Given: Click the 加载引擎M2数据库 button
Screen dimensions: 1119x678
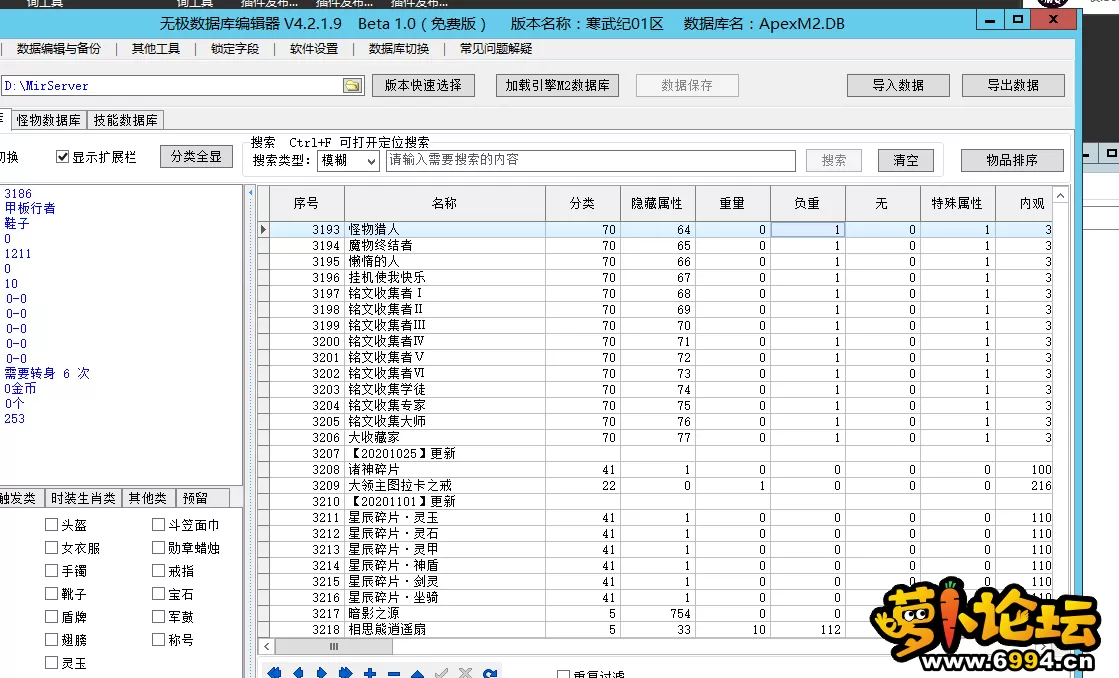Looking at the screenshot, I should 557,86.
